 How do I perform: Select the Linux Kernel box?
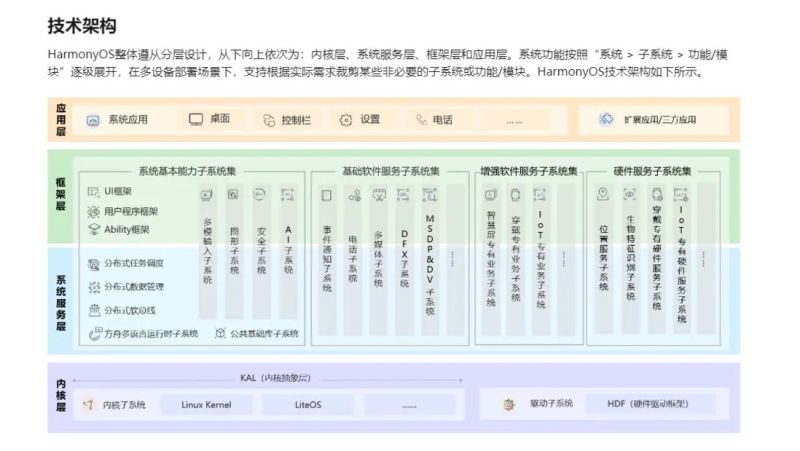tap(206, 405)
